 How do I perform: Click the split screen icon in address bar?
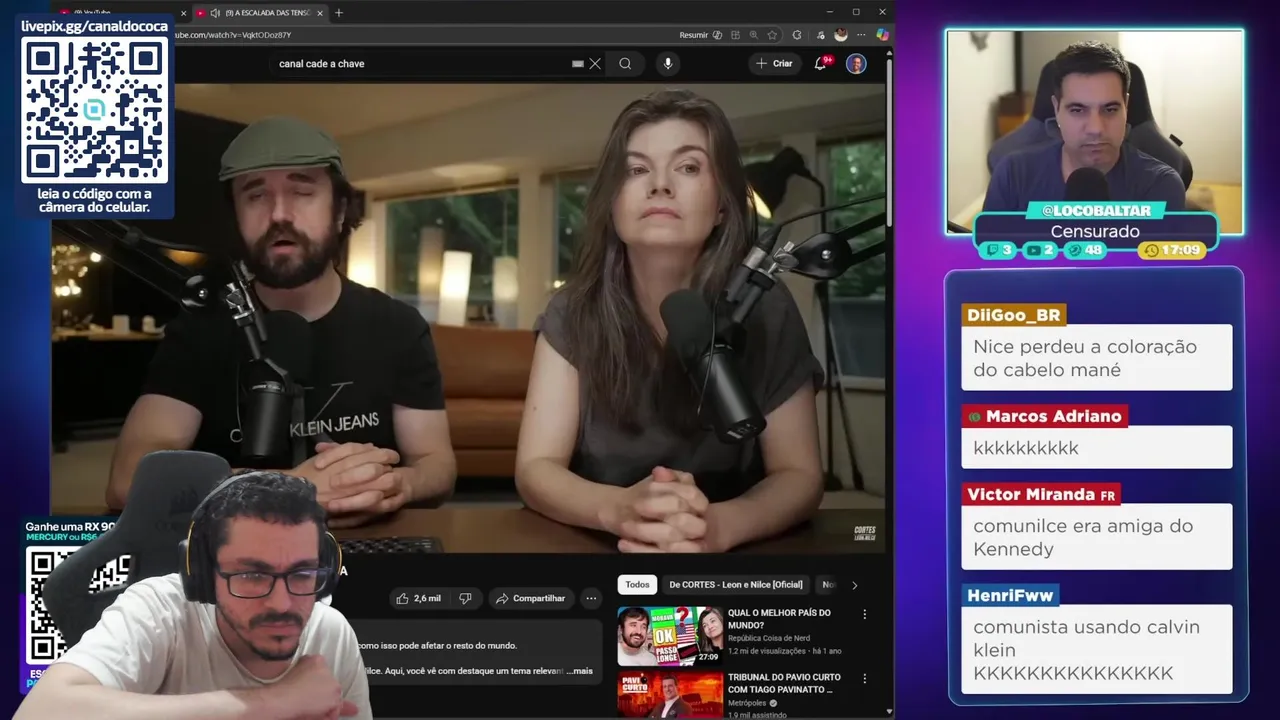(736, 35)
